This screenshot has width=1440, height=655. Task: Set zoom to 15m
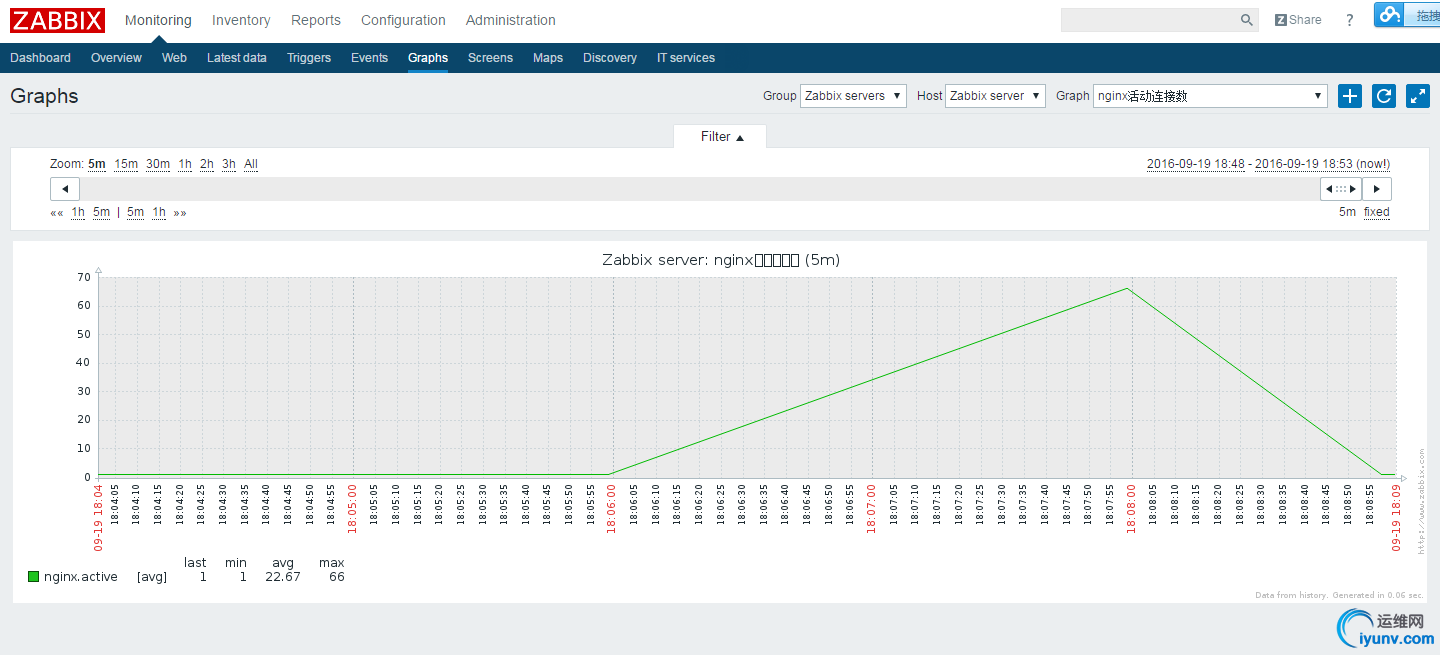coord(126,164)
